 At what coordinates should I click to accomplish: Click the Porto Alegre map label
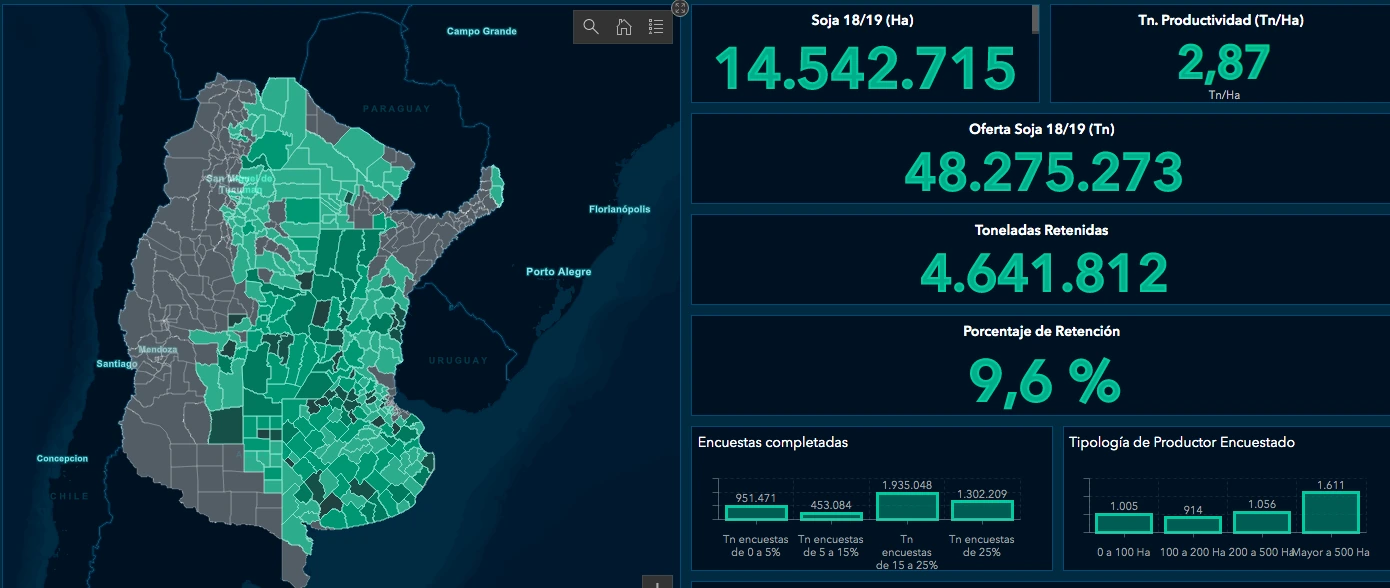[559, 272]
